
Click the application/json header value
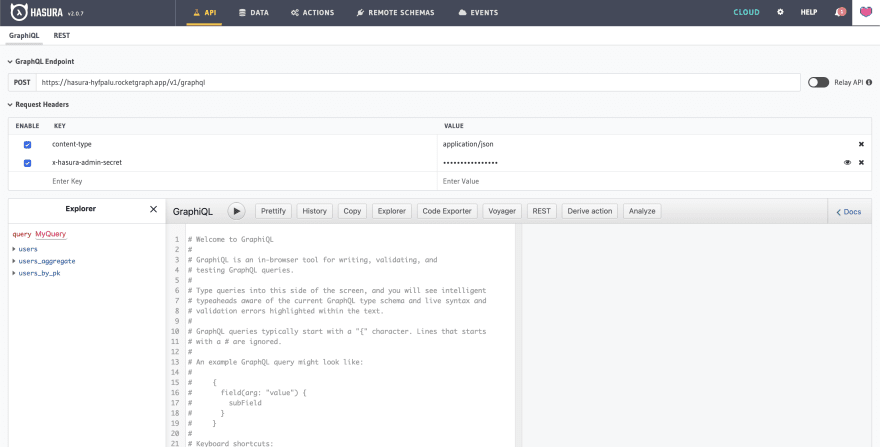(468, 144)
